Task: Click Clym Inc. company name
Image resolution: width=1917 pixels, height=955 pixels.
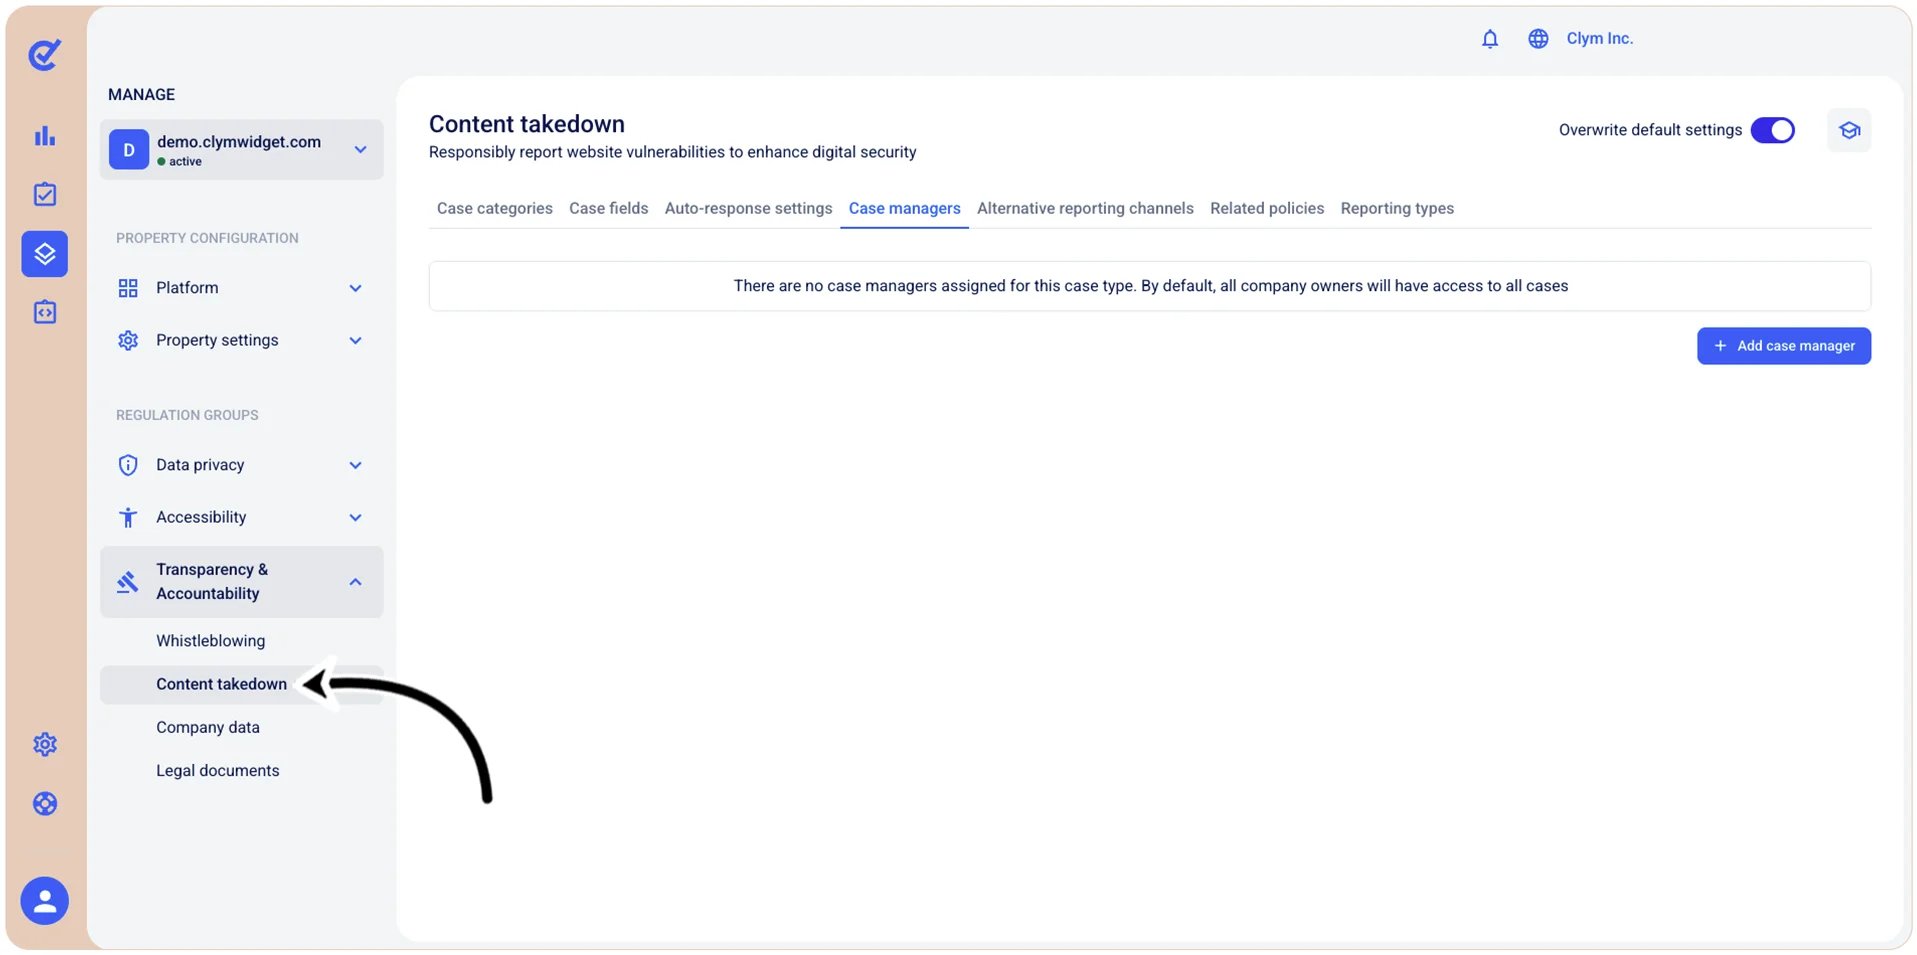Action: click(1600, 38)
